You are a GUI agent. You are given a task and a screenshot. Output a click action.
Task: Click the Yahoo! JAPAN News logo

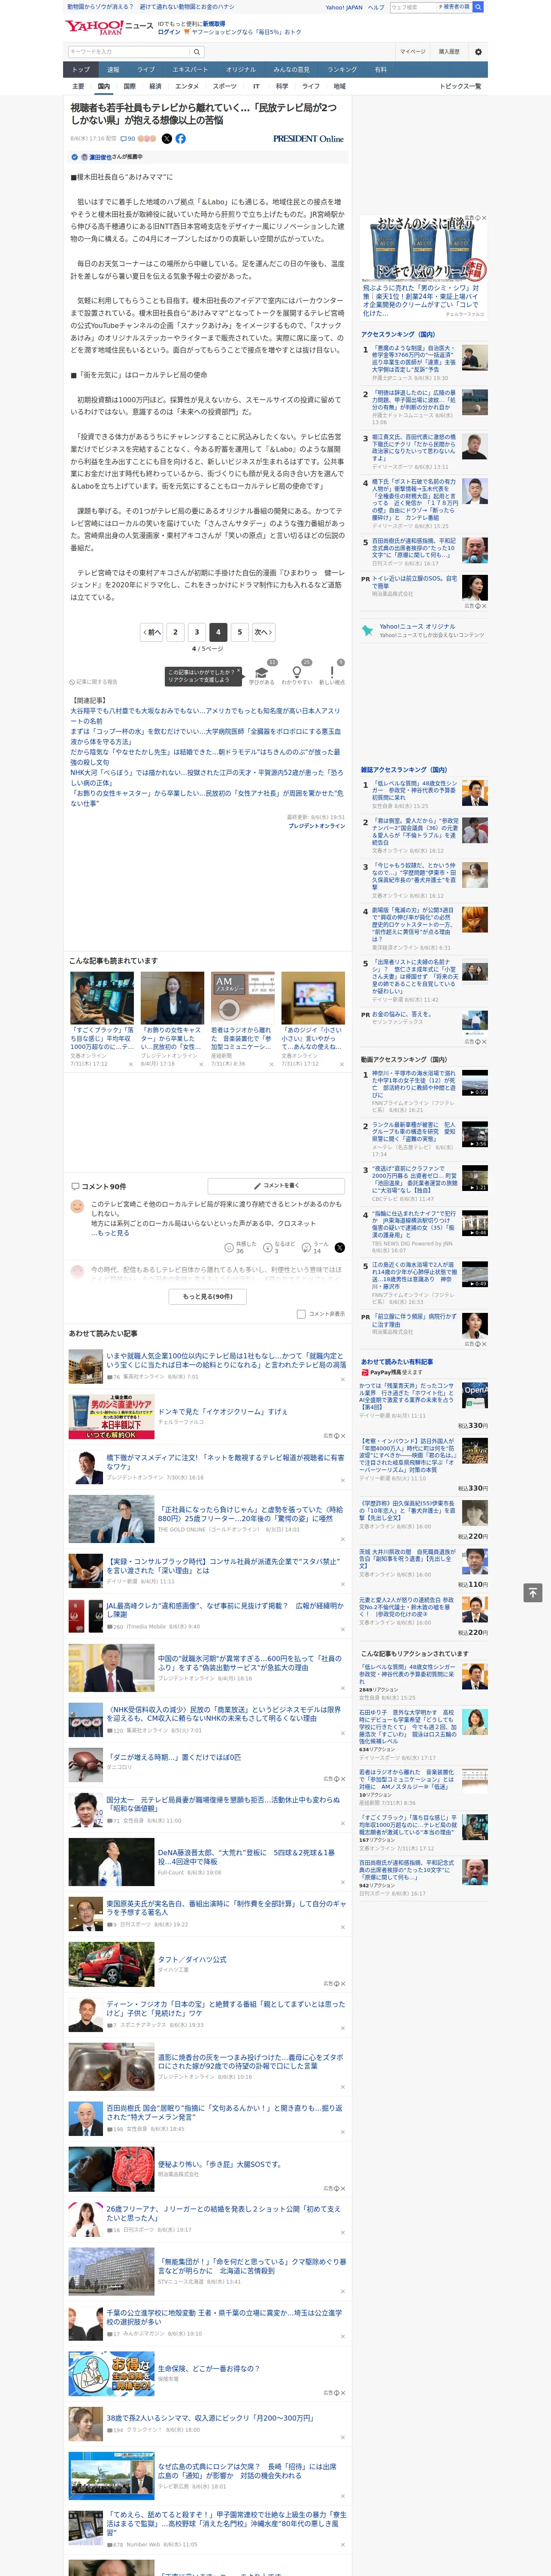point(109,27)
